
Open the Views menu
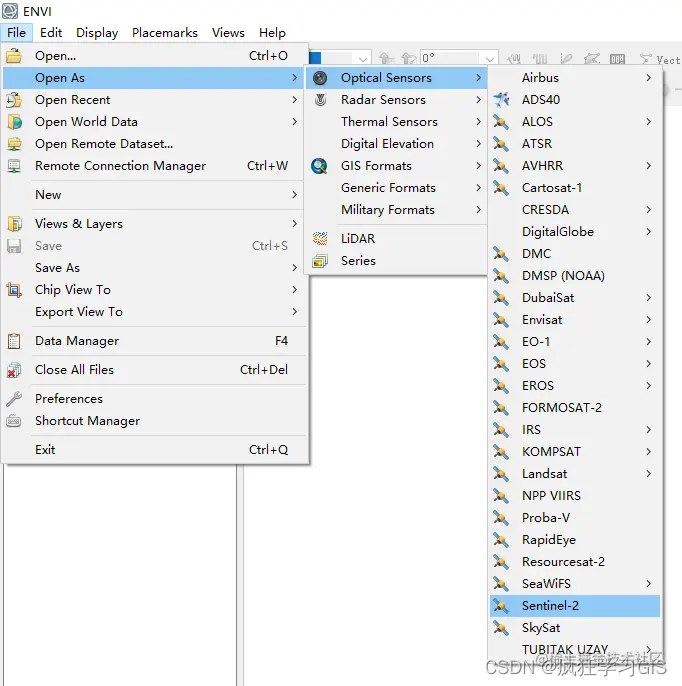pos(228,33)
